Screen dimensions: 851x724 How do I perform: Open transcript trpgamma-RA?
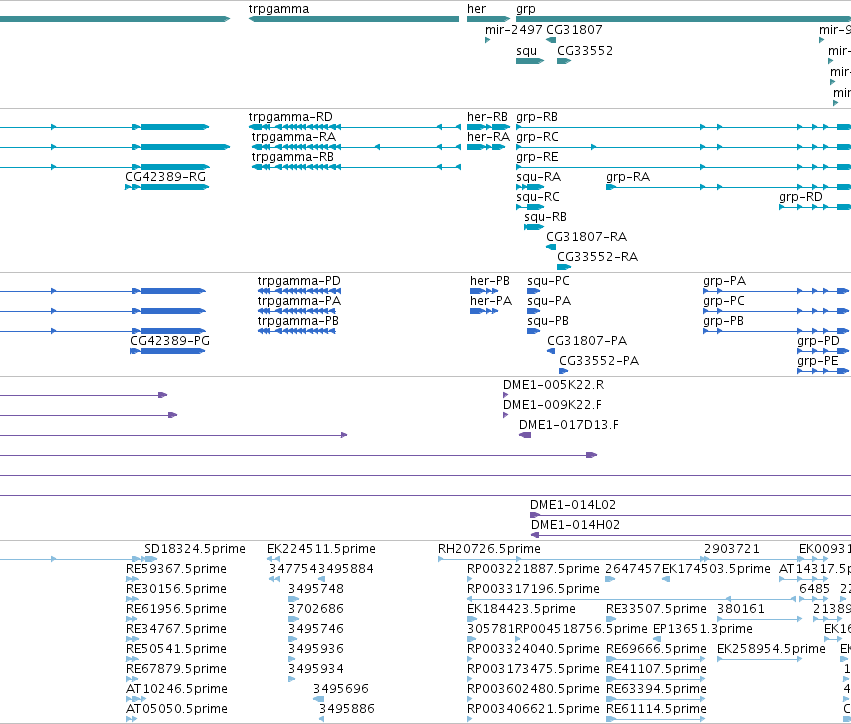point(294,137)
